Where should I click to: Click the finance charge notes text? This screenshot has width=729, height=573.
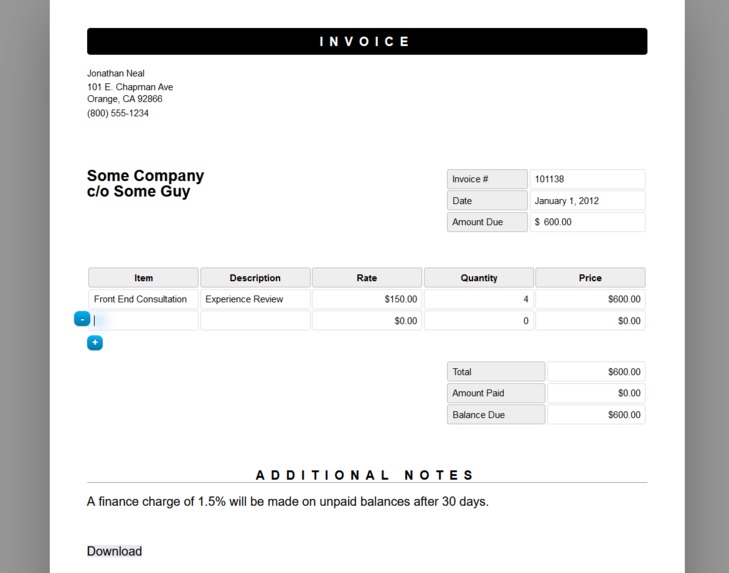[x=288, y=501]
